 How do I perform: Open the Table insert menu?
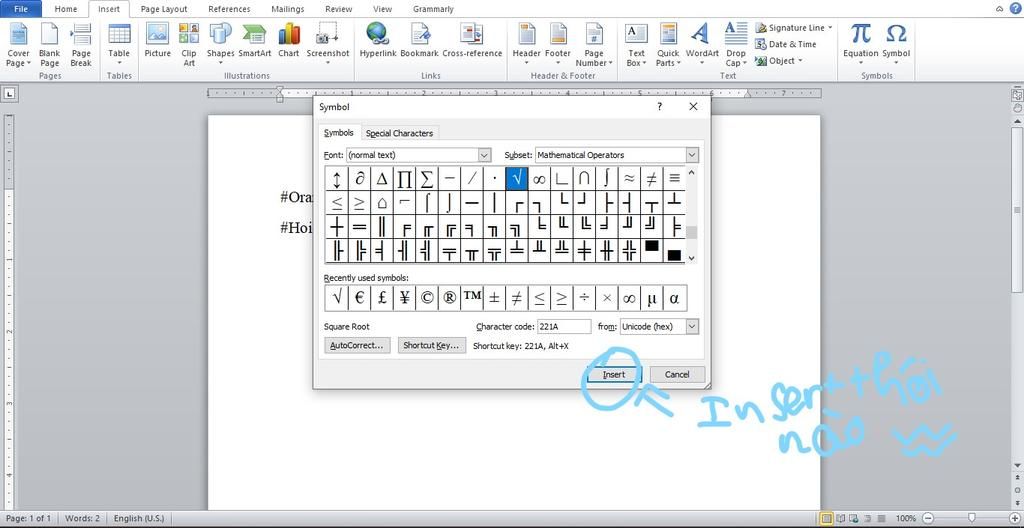(x=119, y=44)
